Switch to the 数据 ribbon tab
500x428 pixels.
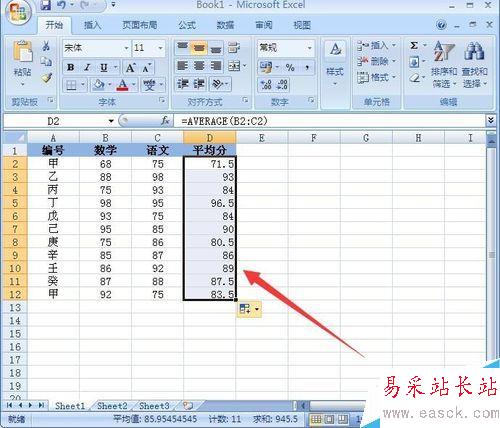click(226, 25)
